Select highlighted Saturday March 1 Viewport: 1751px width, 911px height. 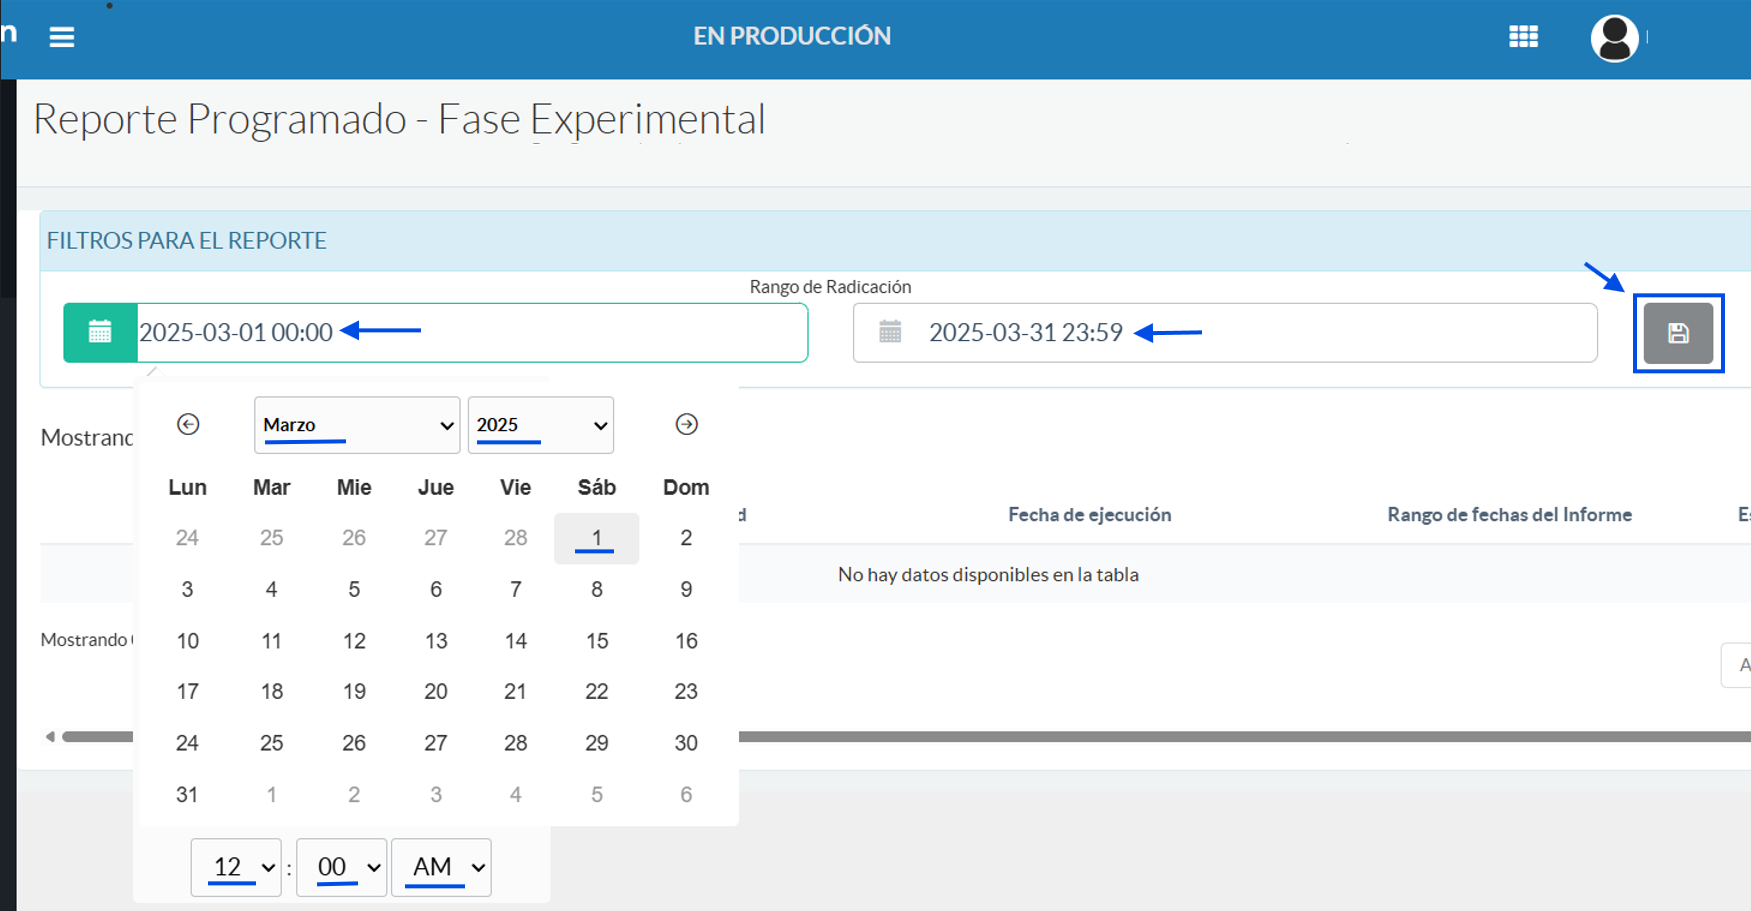click(597, 538)
